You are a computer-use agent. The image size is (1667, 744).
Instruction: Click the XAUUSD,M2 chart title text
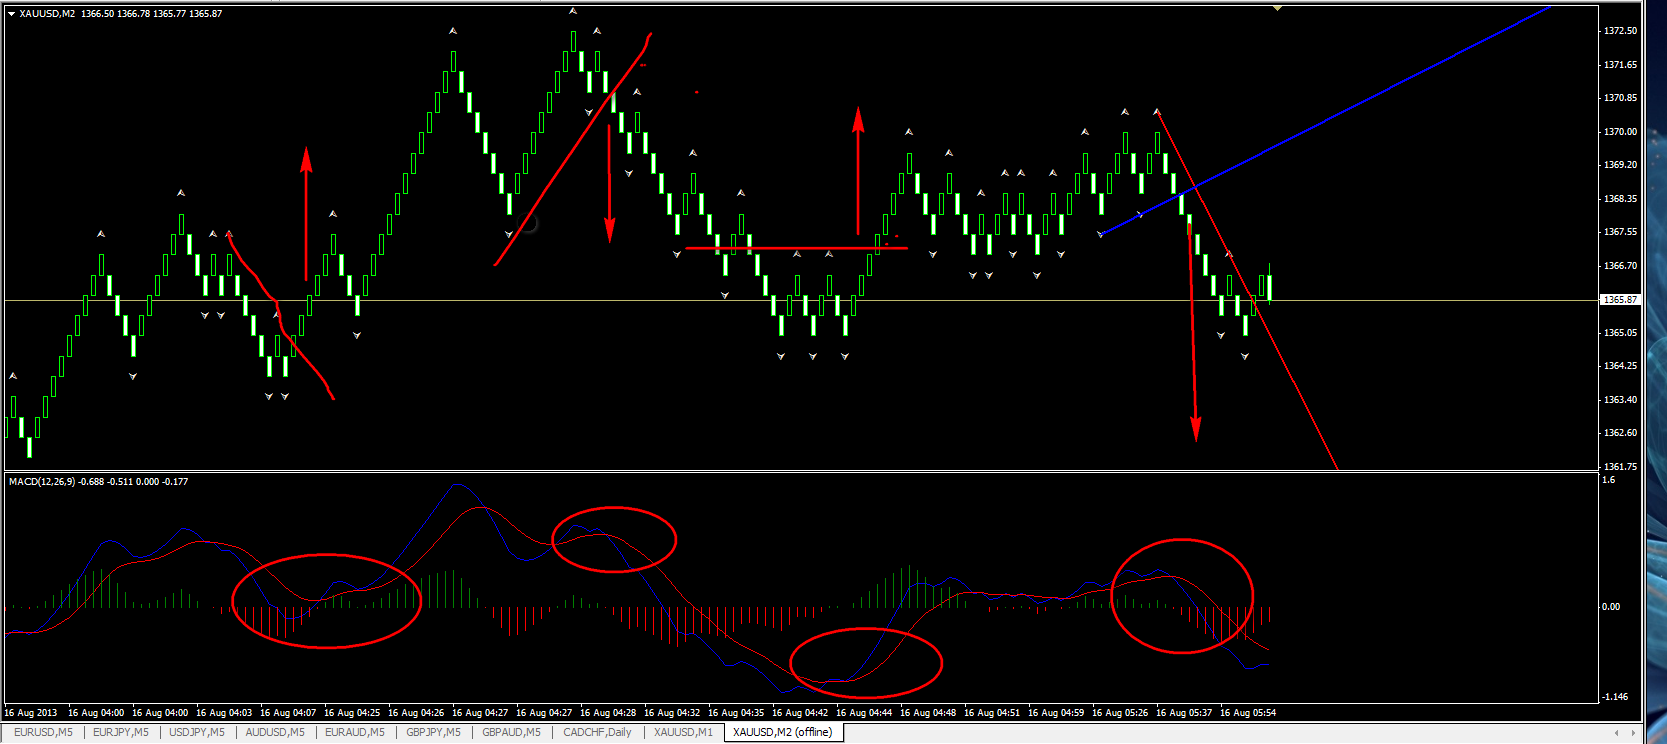point(47,14)
